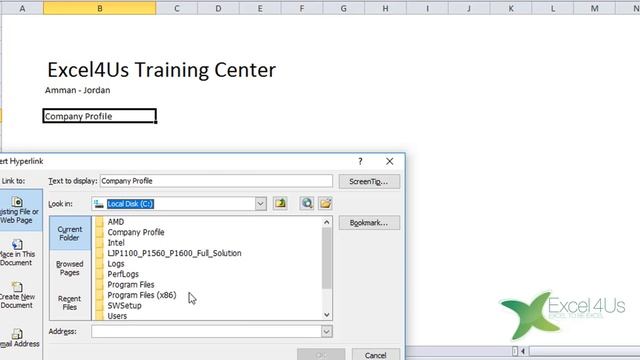
Task: Select the SWSetup folder
Action: point(124,306)
